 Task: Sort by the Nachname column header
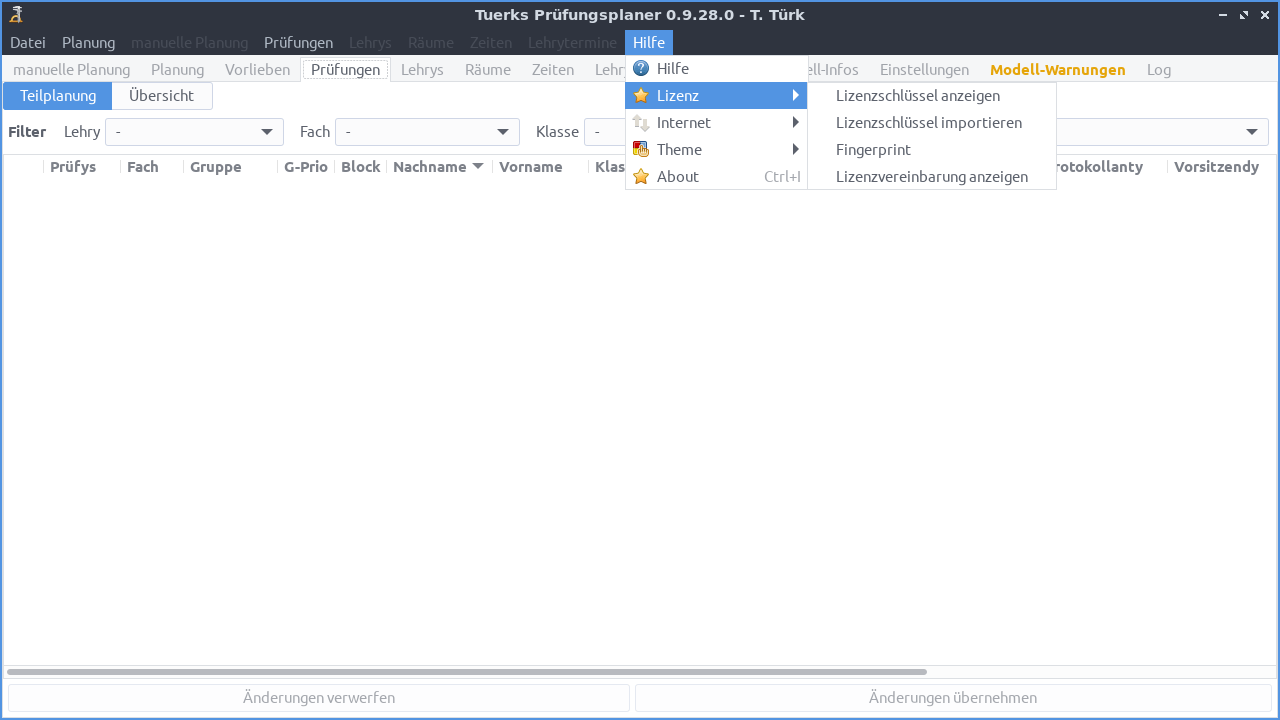point(430,167)
